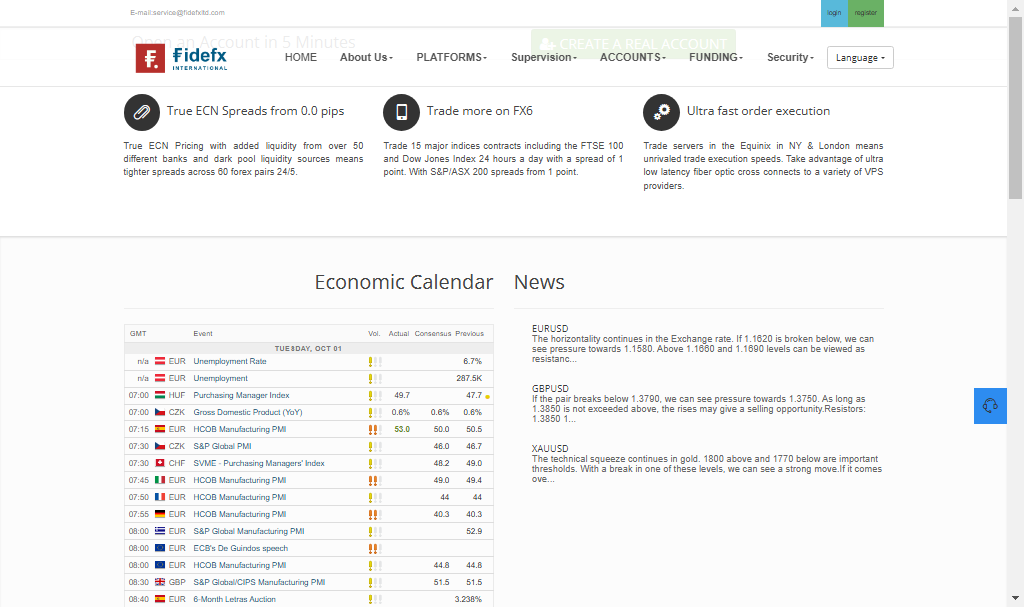Click the Fidefx International logo
Image resolution: width=1024 pixels, height=607 pixels.
(182, 58)
